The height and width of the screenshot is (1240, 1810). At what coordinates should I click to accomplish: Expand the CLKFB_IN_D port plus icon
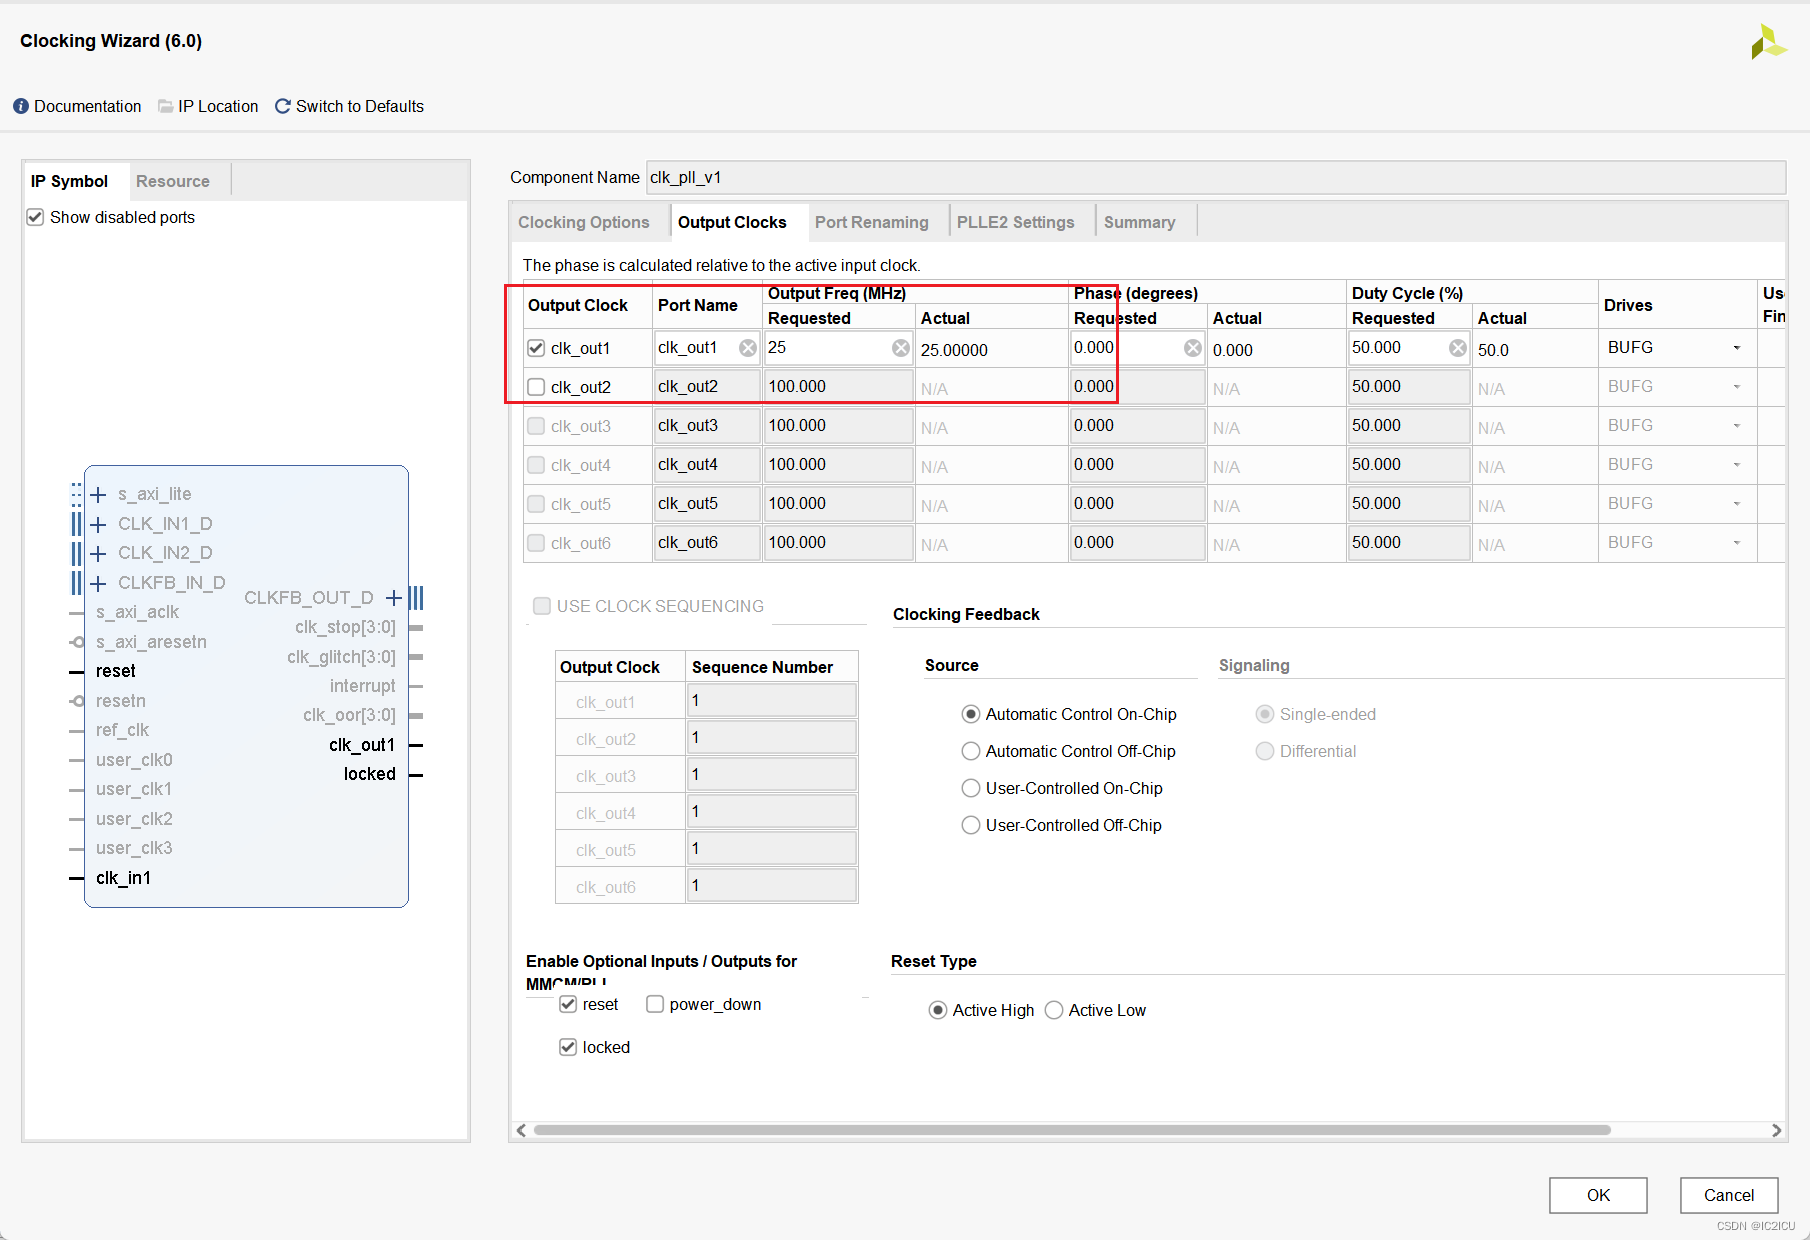pyautogui.click(x=98, y=583)
